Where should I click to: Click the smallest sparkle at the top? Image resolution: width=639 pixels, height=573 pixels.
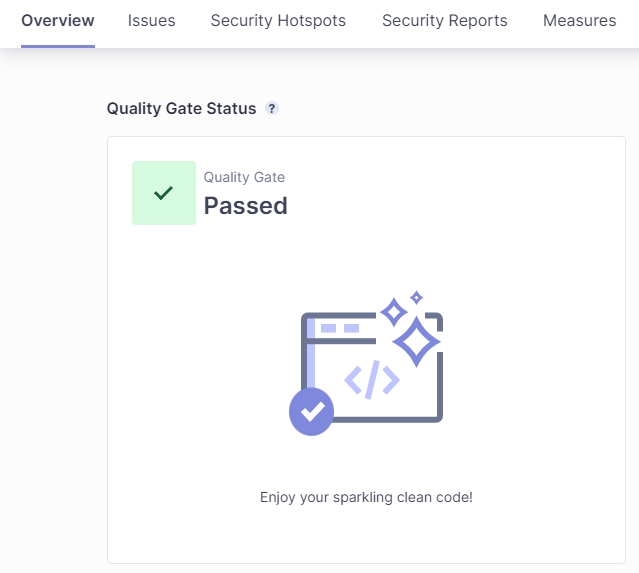[416, 297]
